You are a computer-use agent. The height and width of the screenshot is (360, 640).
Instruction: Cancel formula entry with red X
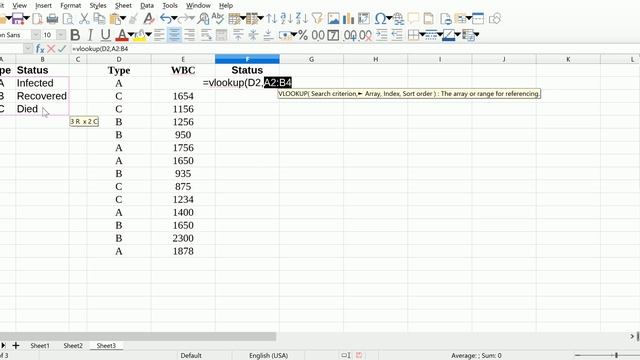(51, 49)
